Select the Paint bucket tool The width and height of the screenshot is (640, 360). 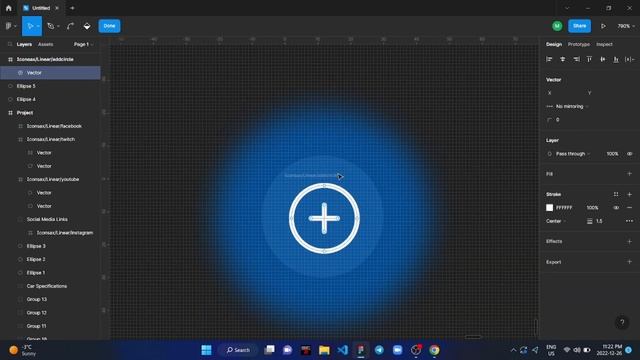pos(87,26)
